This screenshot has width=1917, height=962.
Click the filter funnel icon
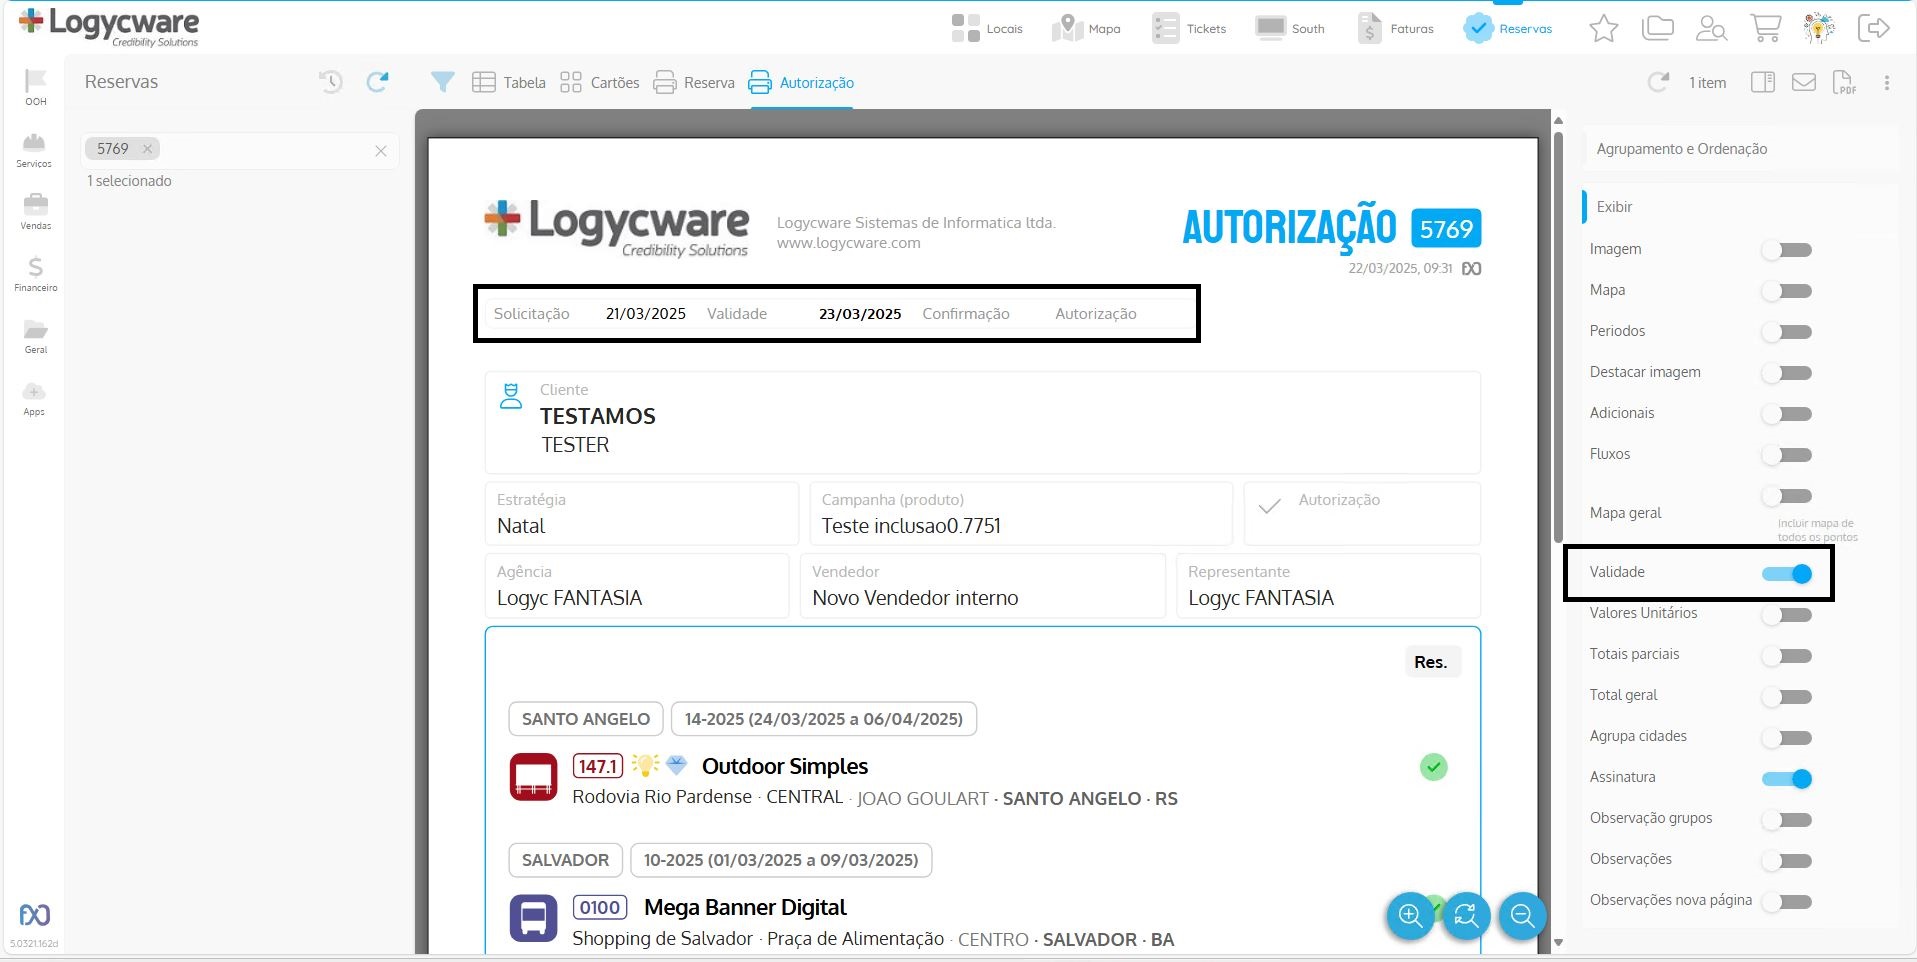click(x=442, y=82)
